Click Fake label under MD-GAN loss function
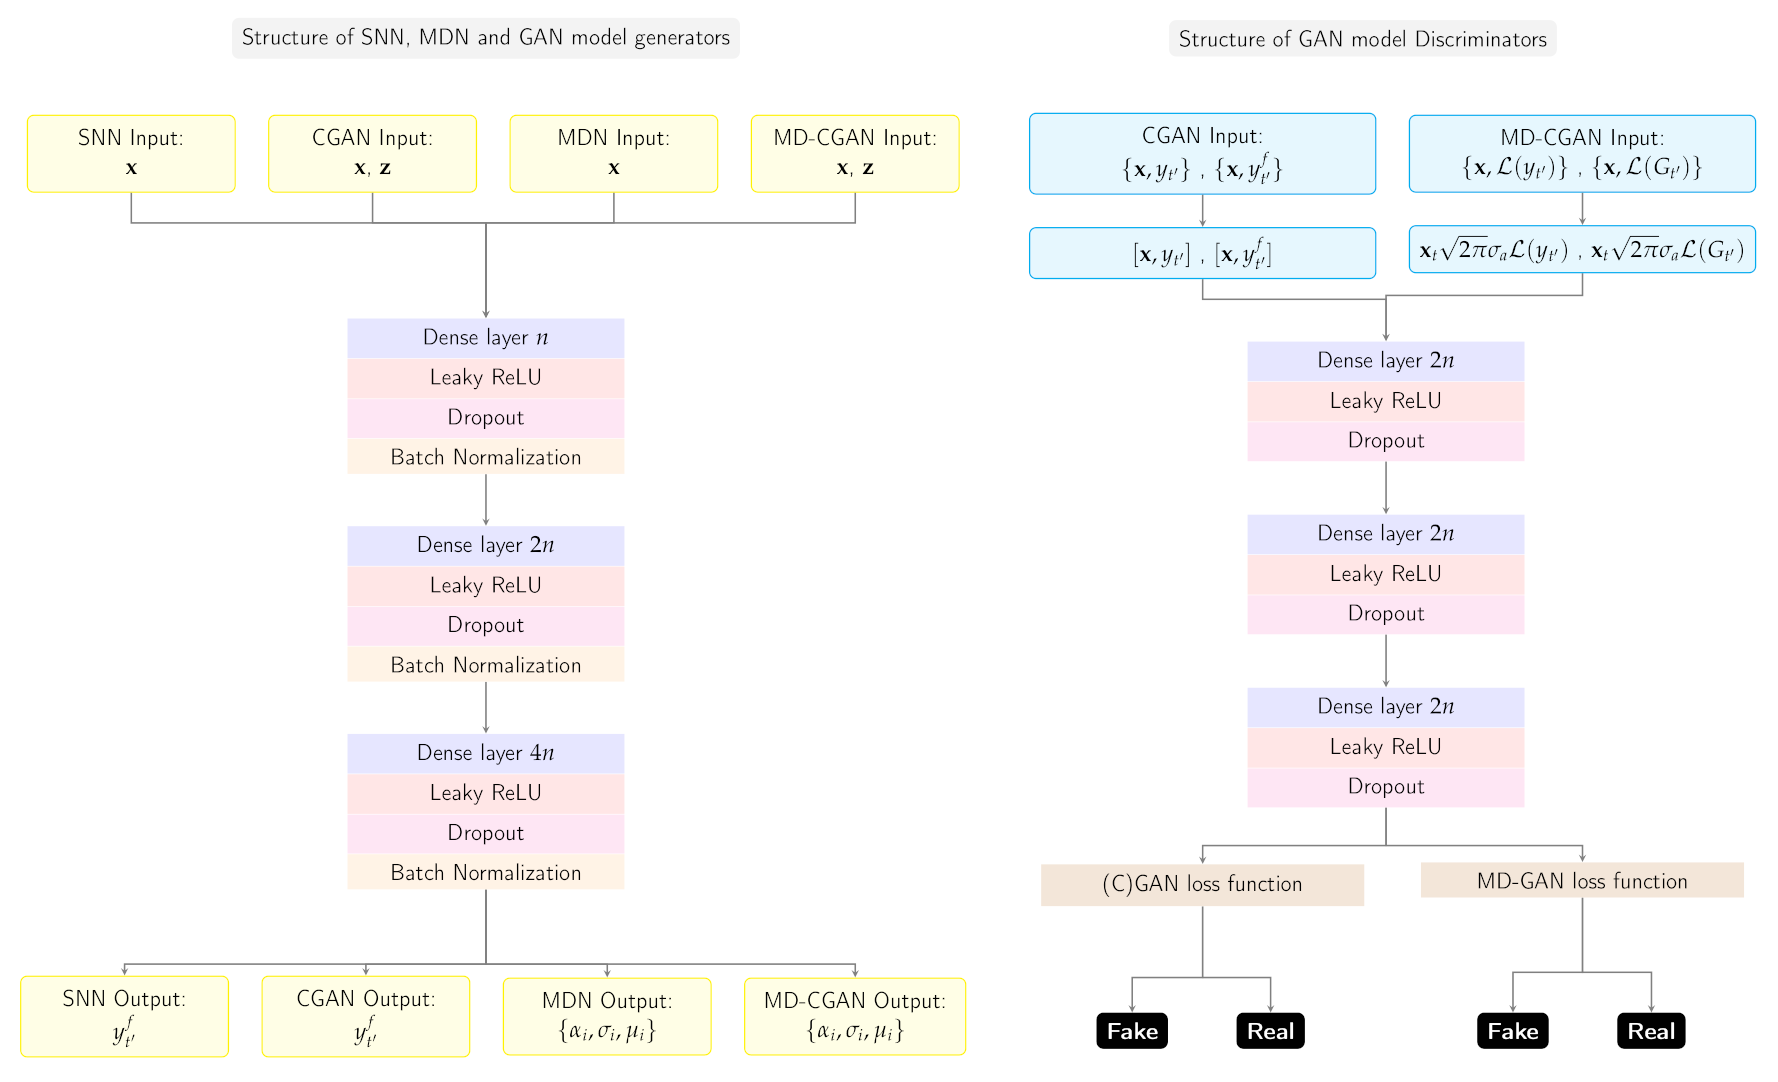Viewport: 1778px width, 1082px height. (x=1512, y=1031)
